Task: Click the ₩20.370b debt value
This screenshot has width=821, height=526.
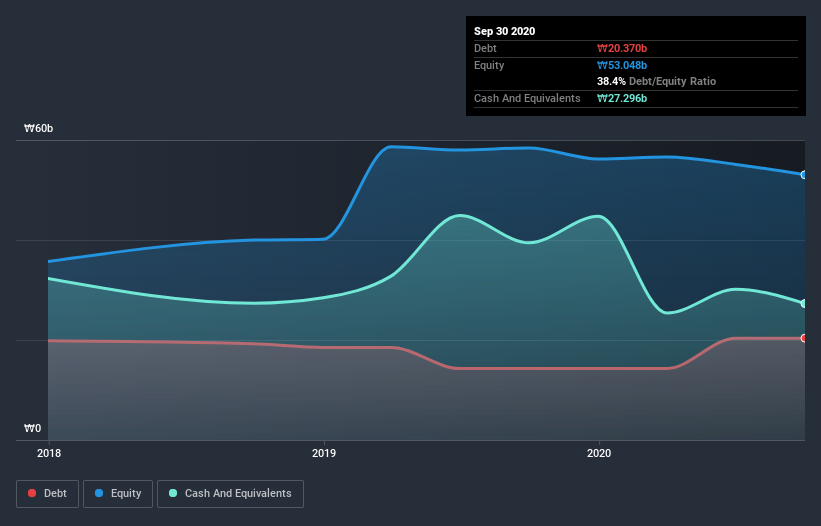Action: [622, 48]
